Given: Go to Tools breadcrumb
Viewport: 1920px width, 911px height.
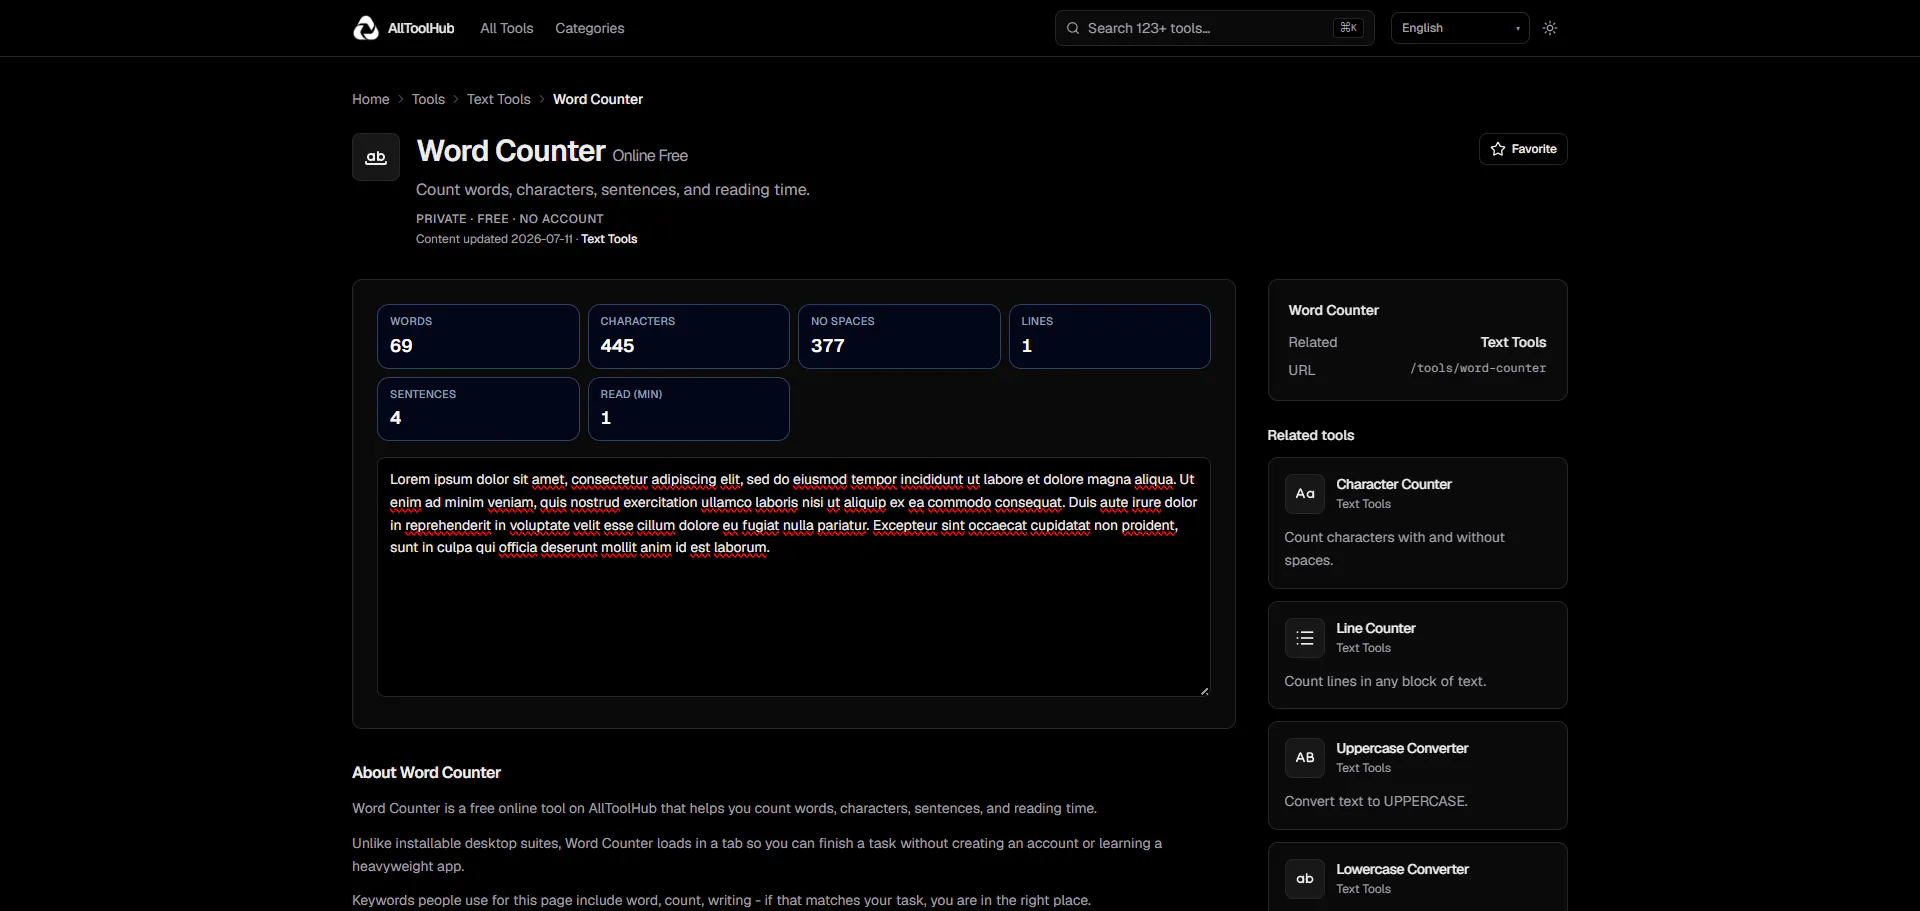Looking at the screenshot, I should pos(428,99).
